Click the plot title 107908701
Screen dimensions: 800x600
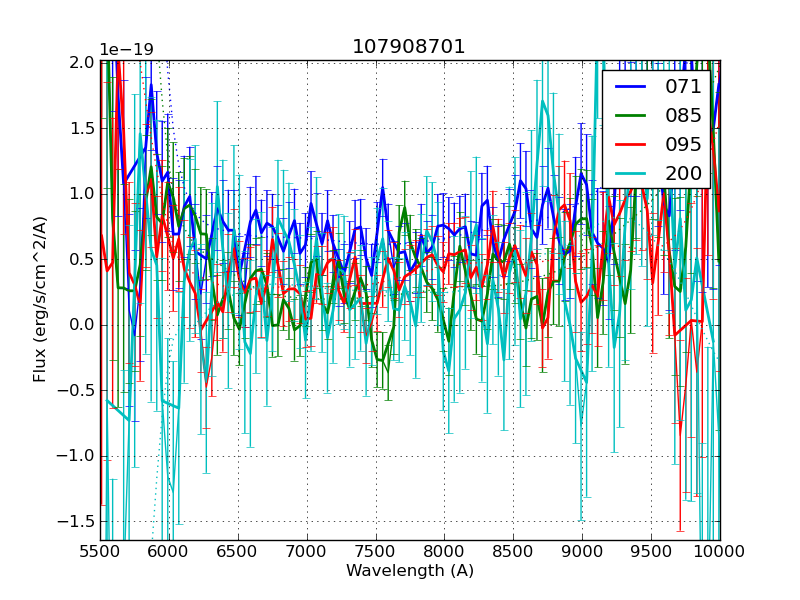409,47
